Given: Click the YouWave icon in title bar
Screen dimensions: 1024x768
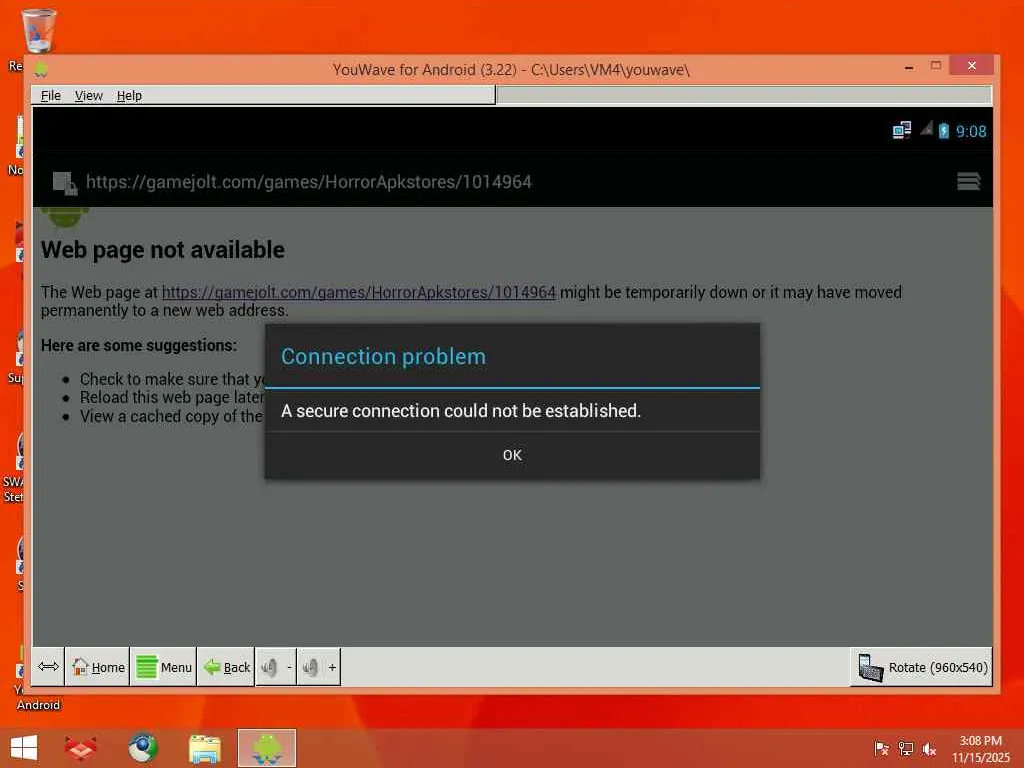Looking at the screenshot, I should pos(41,69).
